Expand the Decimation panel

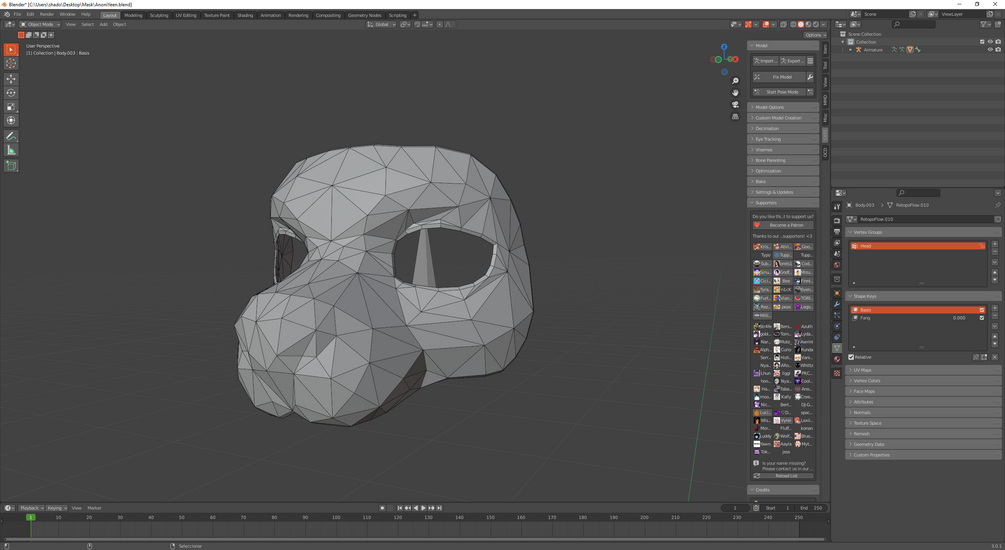click(x=767, y=128)
